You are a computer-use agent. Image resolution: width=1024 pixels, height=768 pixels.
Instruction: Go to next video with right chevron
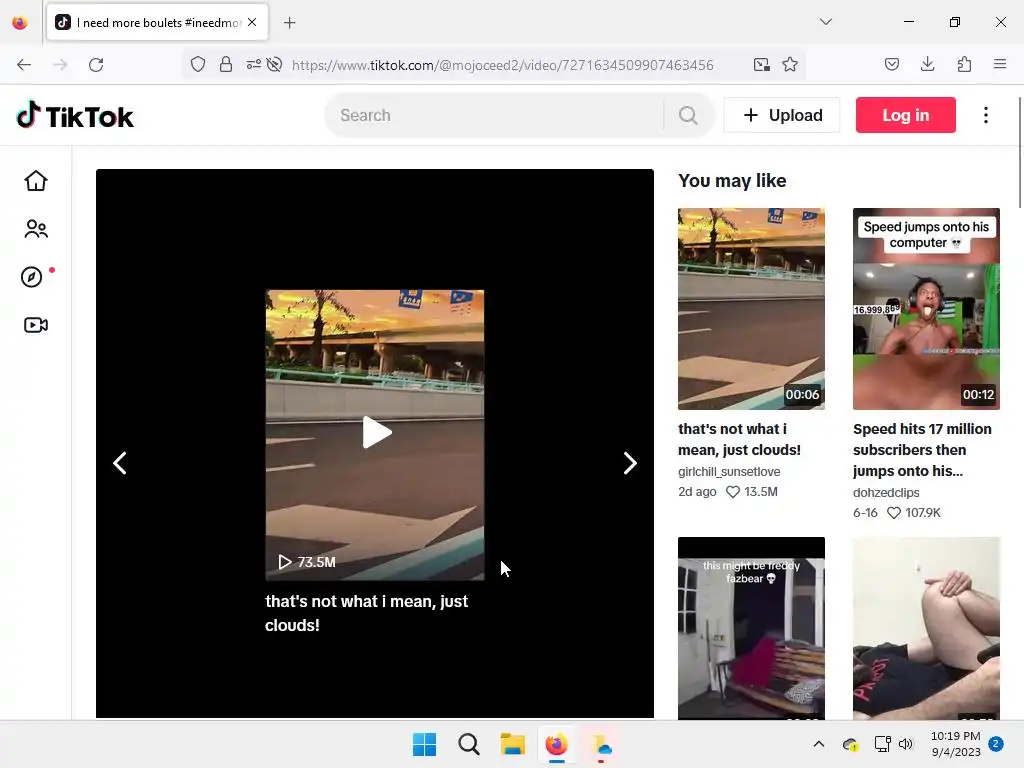[x=630, y=463]
